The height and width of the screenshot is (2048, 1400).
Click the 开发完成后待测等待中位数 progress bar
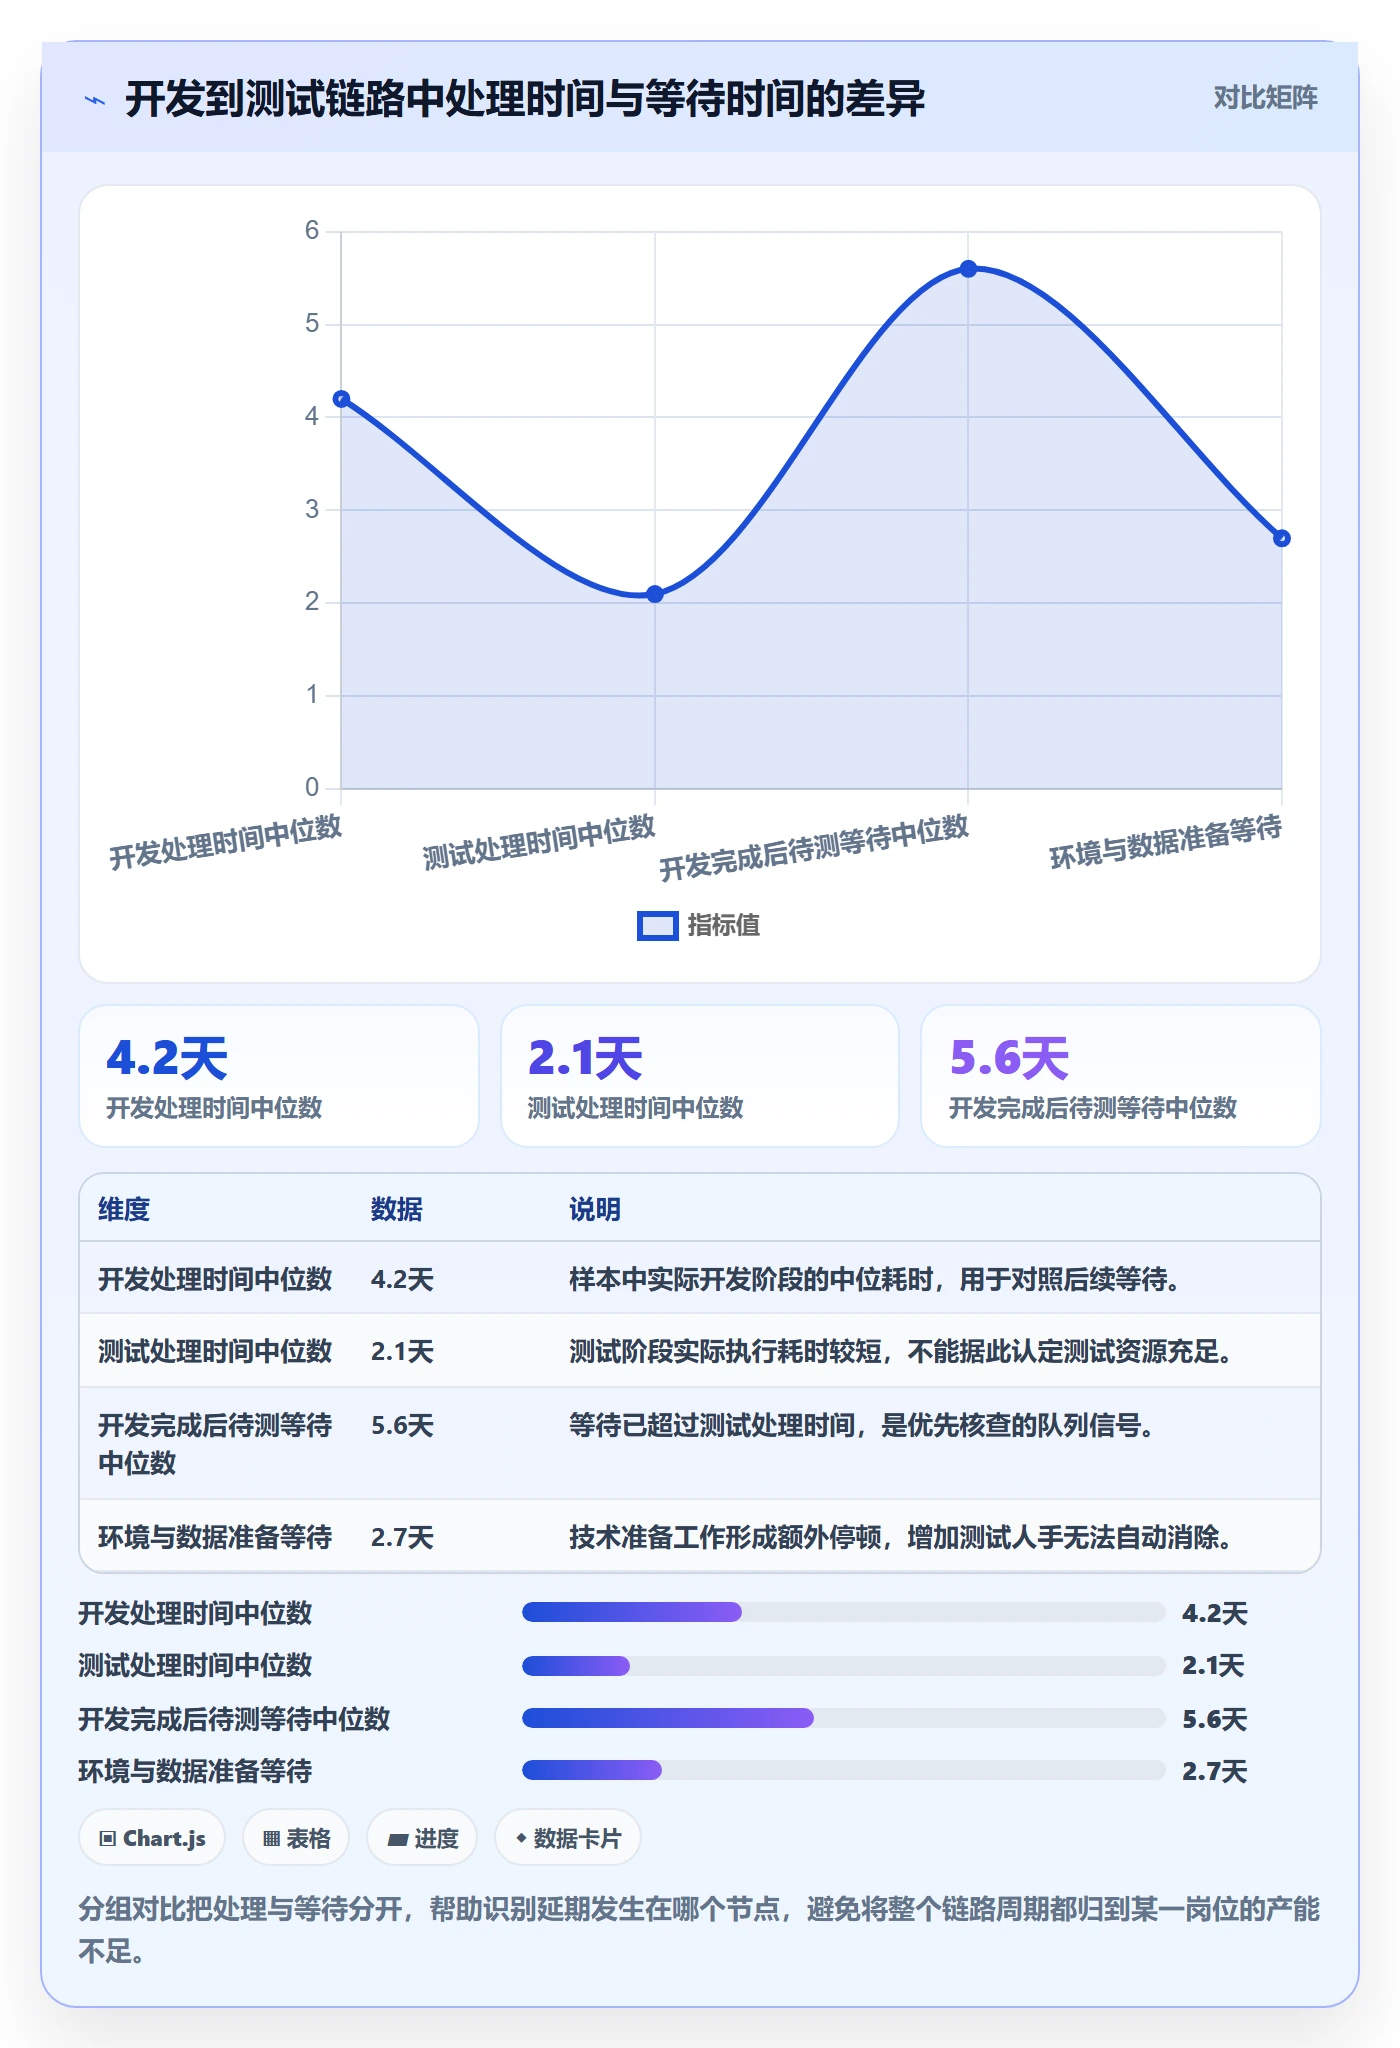(x=844, y=1718)
